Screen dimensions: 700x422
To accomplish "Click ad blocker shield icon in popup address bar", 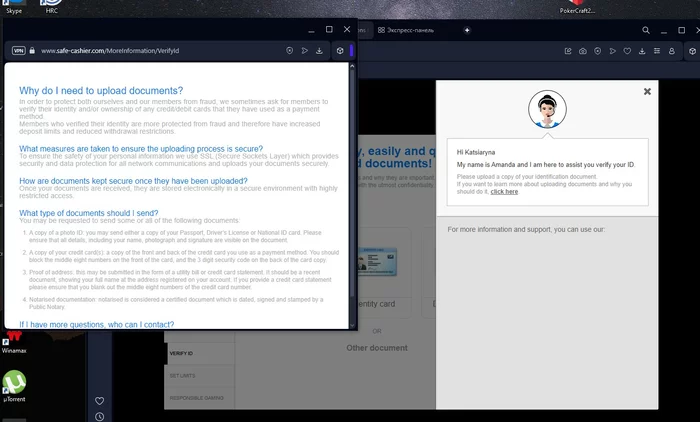I will [290, 51].
